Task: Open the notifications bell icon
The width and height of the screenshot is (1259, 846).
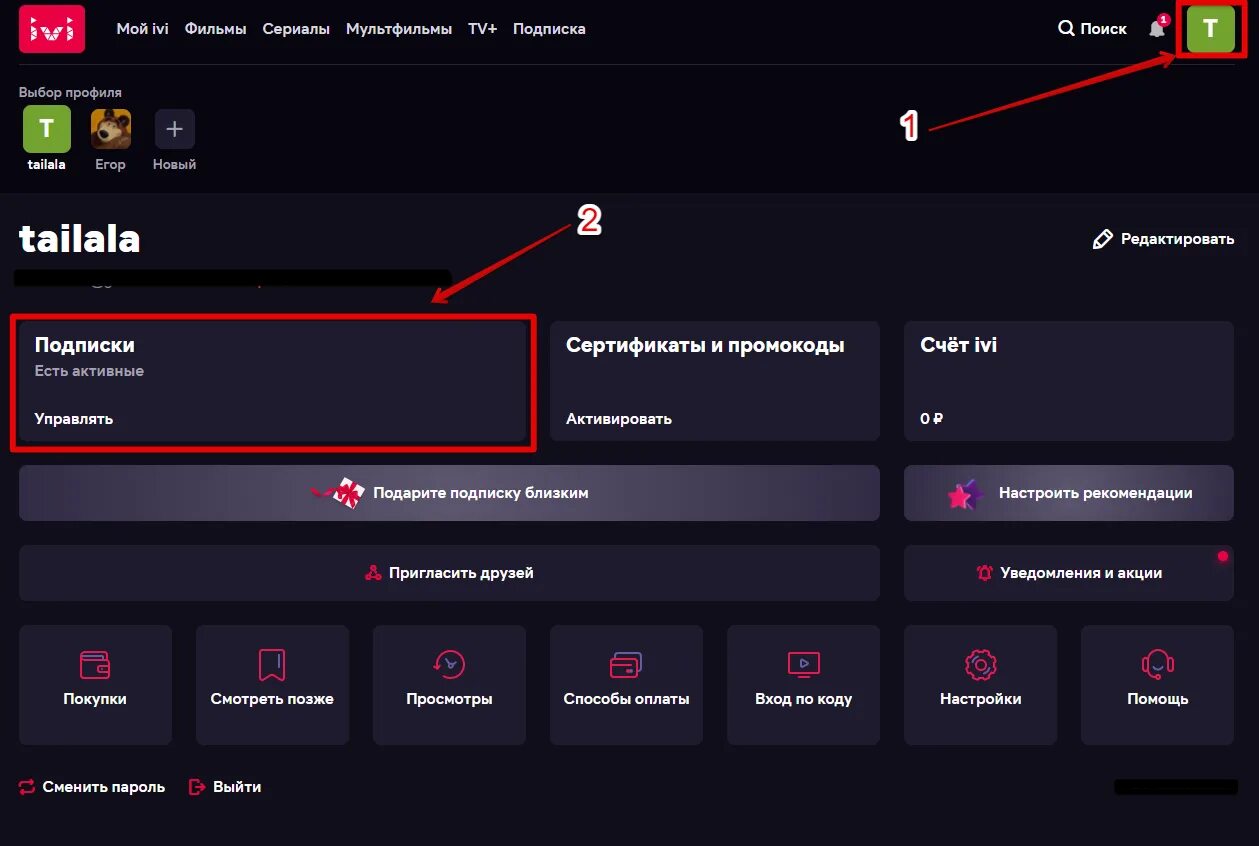Action: point(1157,28)
